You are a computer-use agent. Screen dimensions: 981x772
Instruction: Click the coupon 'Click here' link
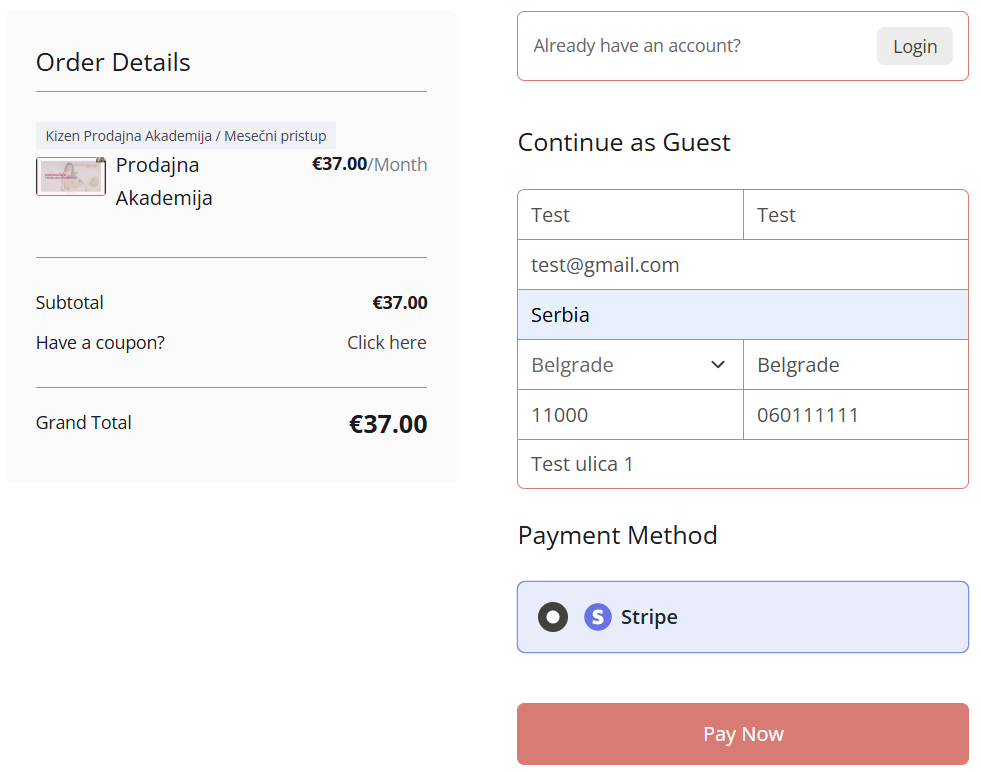pyautogui.click(x=387, y=343)
